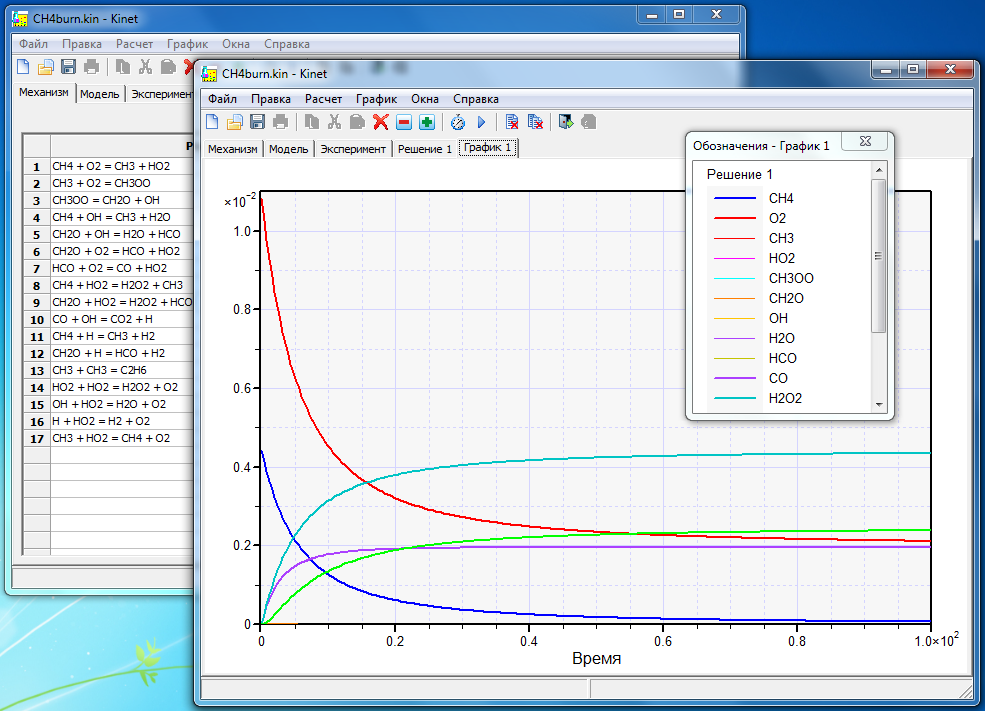Start calculation with the blue play arrow
Screen dimensions: 985x711
481,122
